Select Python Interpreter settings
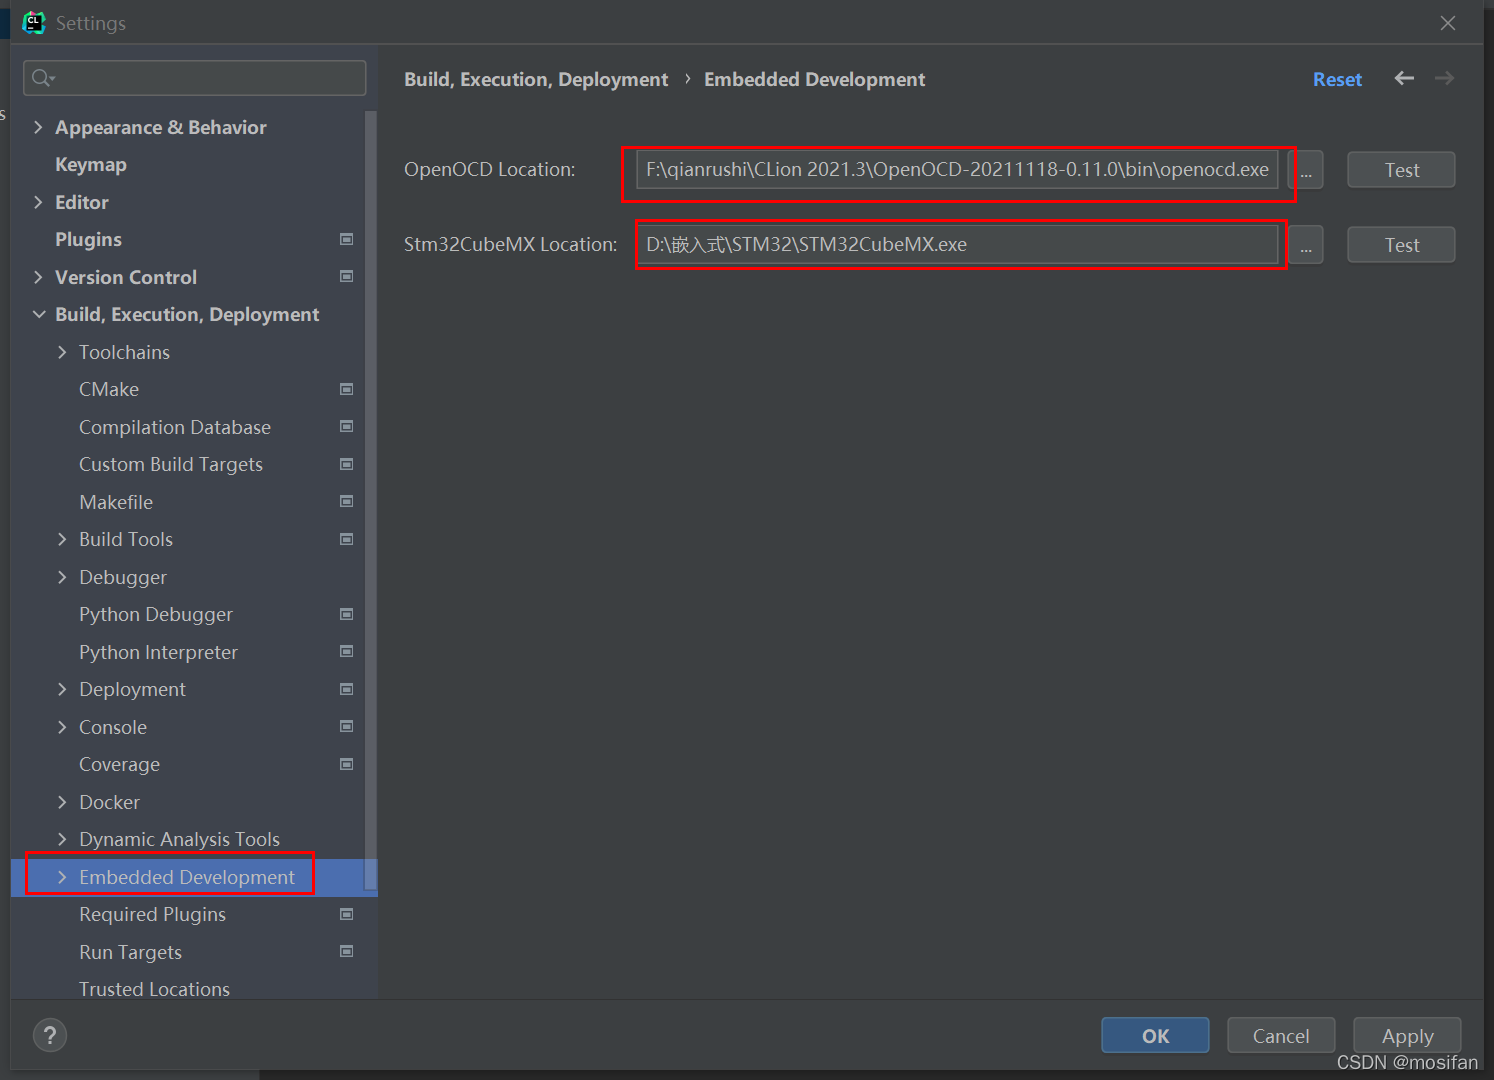1494x1080 pixels. coord(158,652)
